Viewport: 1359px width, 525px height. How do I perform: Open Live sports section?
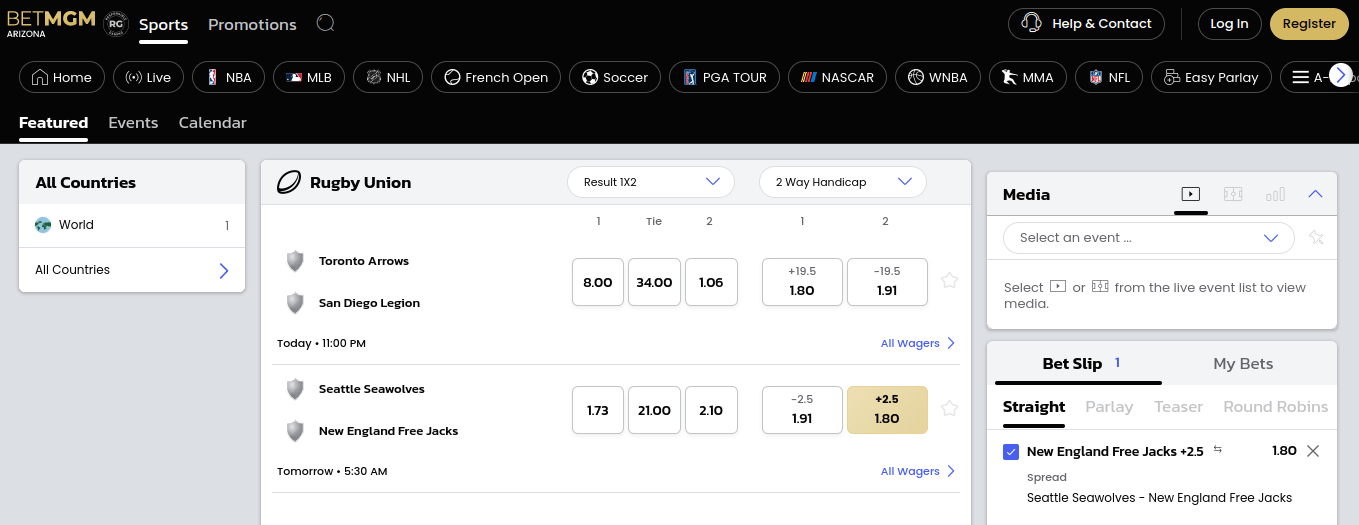point(148,77)
